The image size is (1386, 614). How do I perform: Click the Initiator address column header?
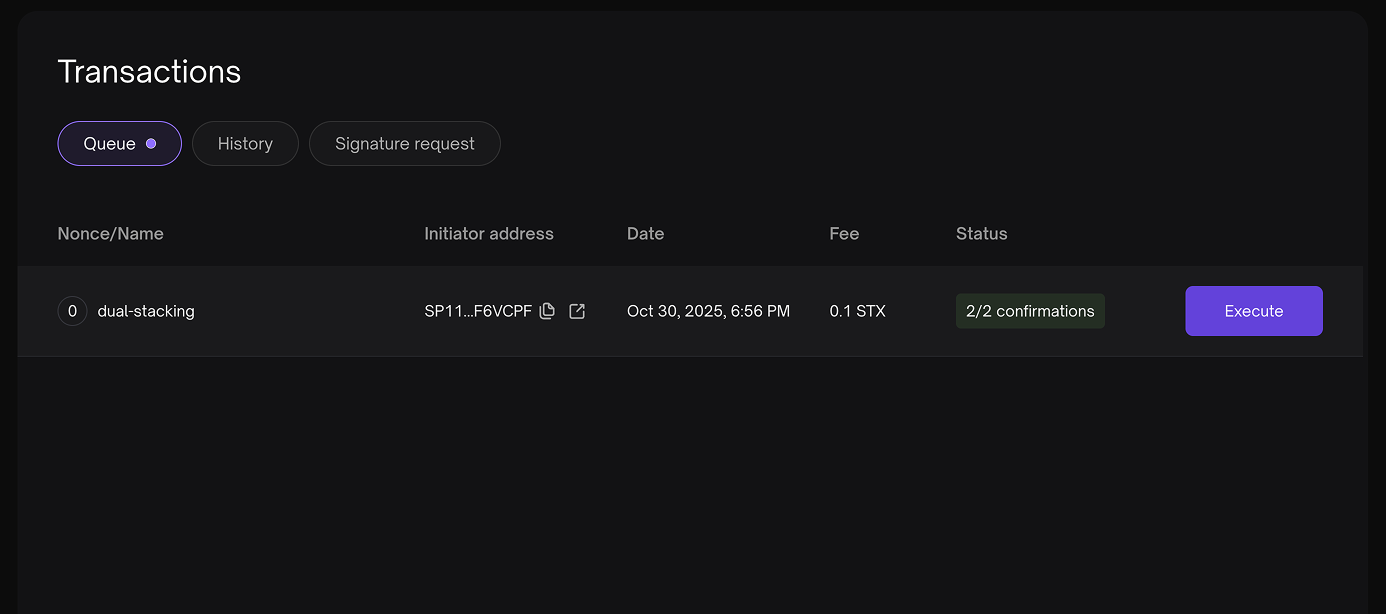point(489,234)
